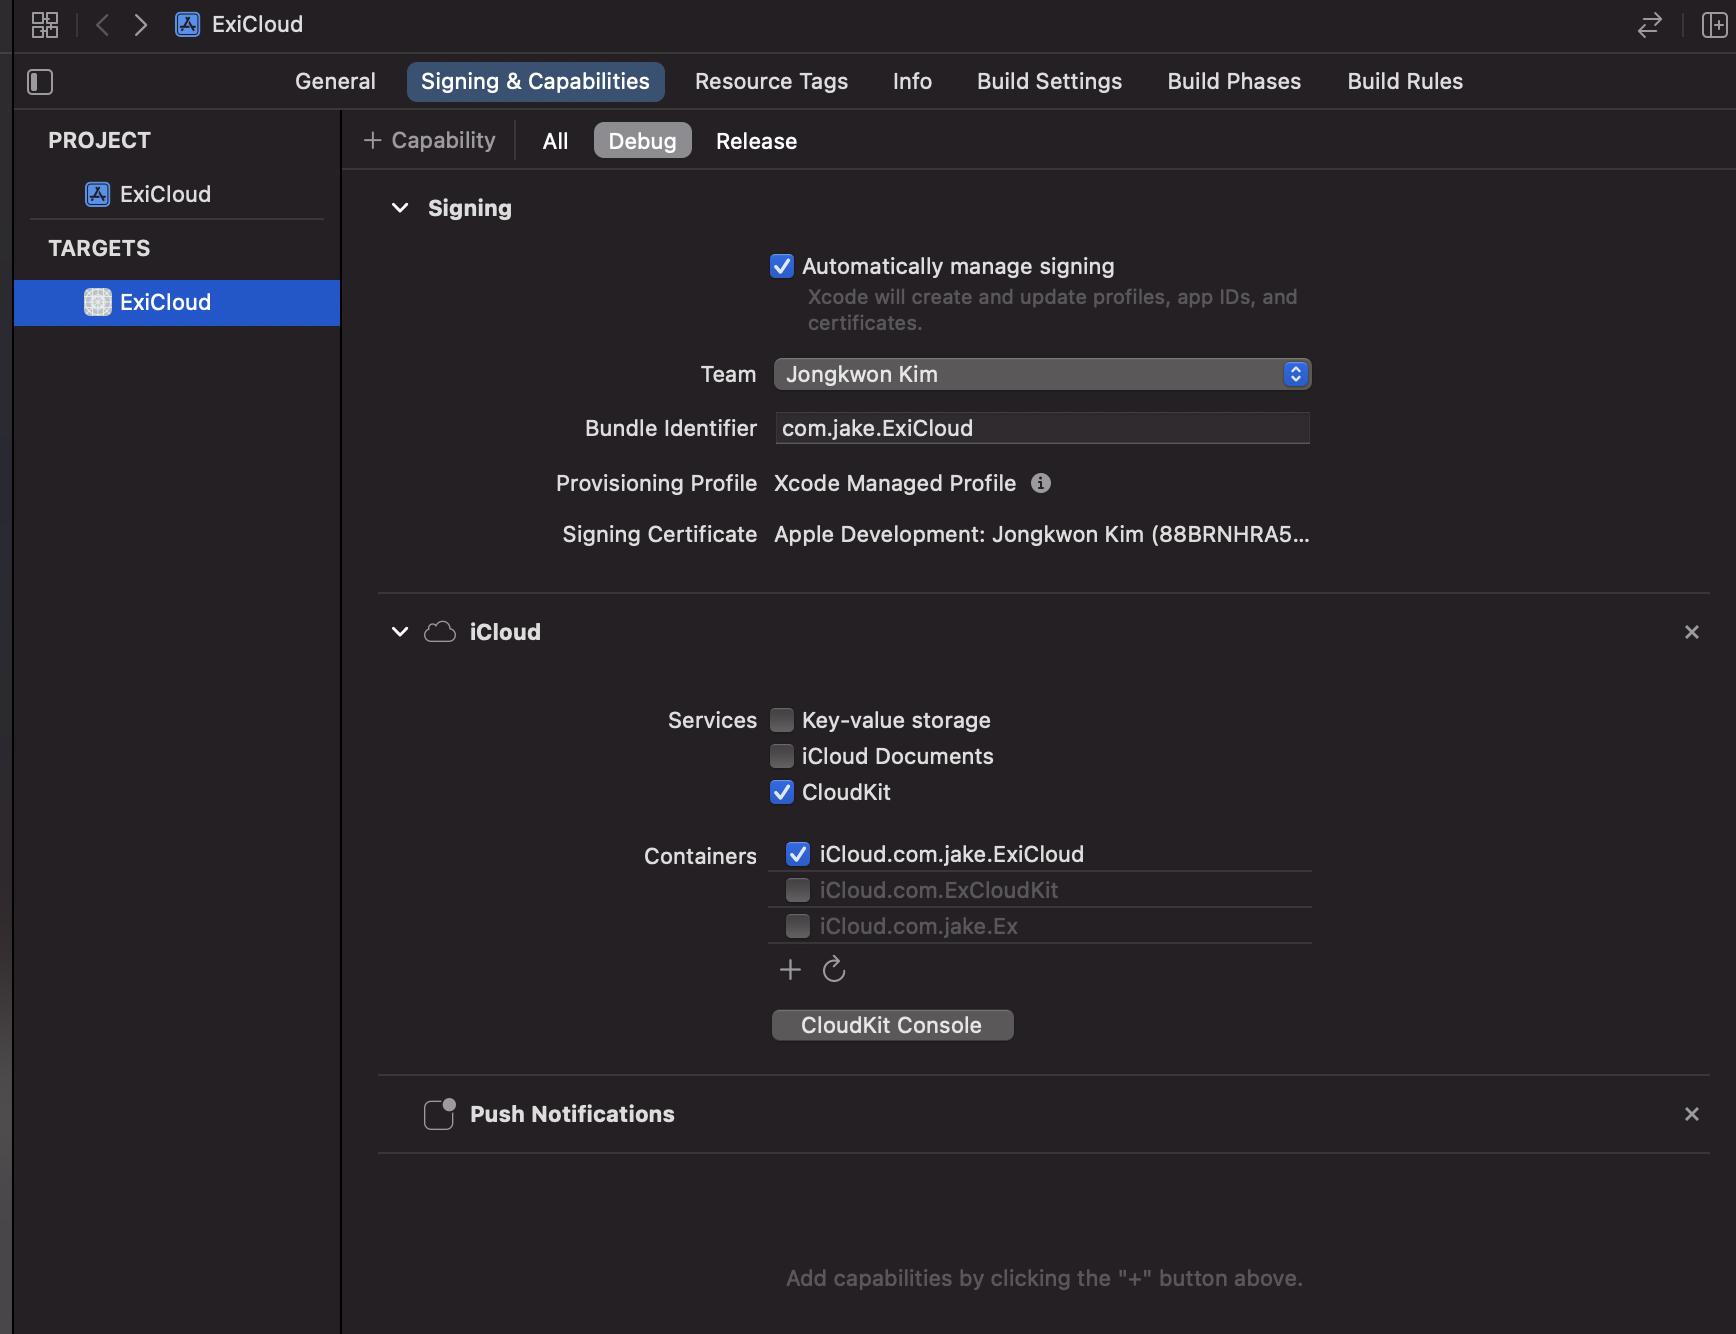Click the Signing section heading
This screenshot has width=1736, height=1334.
[469, 208]
